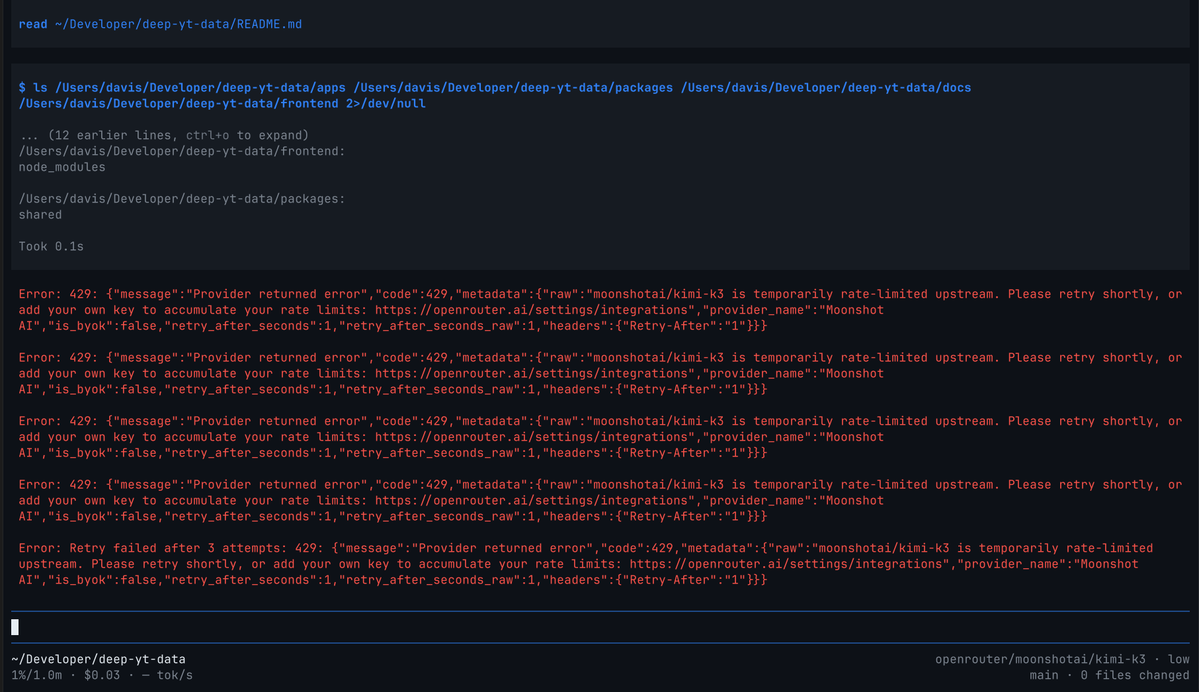Open the README.md path in read line

coord(178,24)
